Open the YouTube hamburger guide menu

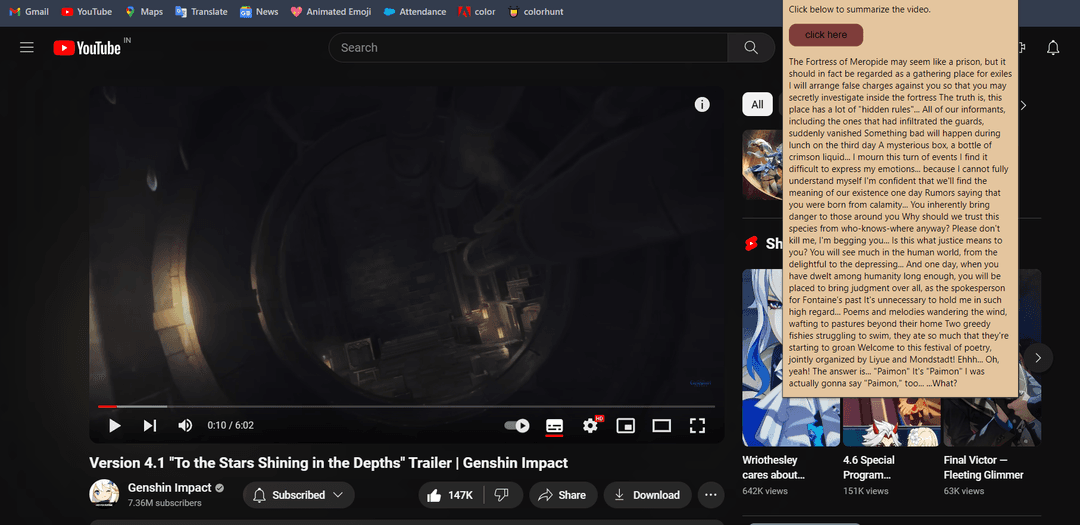pos(27,48)
